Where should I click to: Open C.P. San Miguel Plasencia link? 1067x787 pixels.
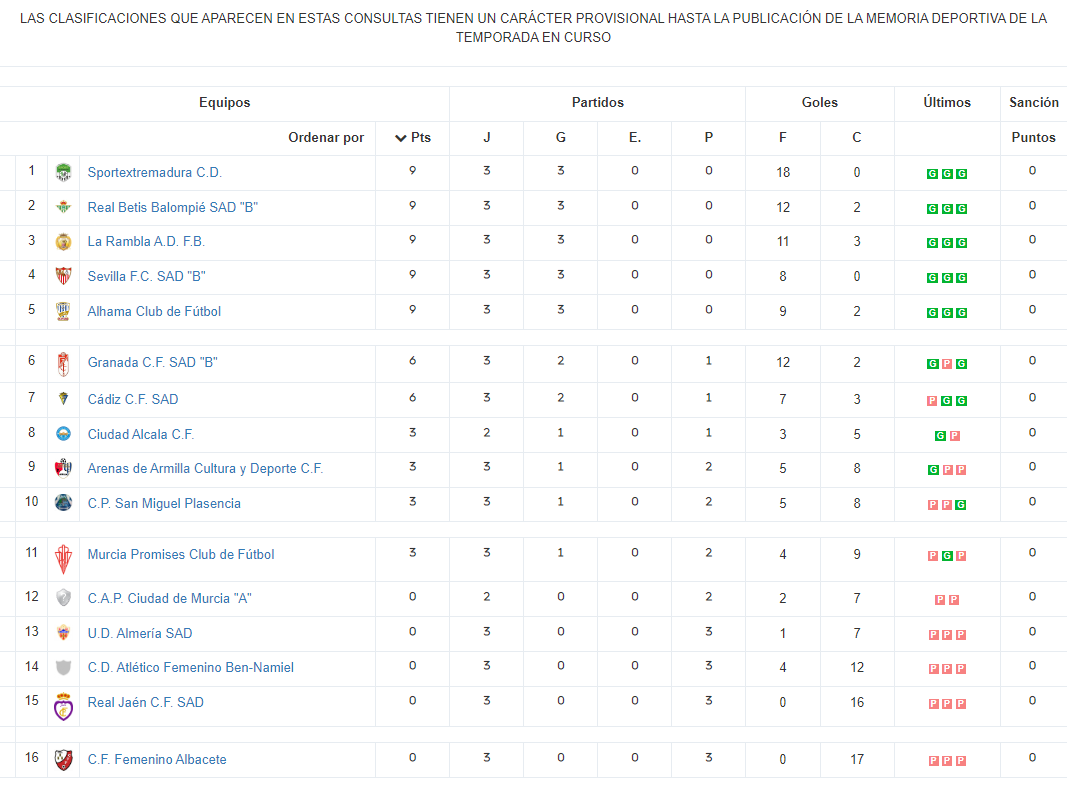[x=164, y=503]
